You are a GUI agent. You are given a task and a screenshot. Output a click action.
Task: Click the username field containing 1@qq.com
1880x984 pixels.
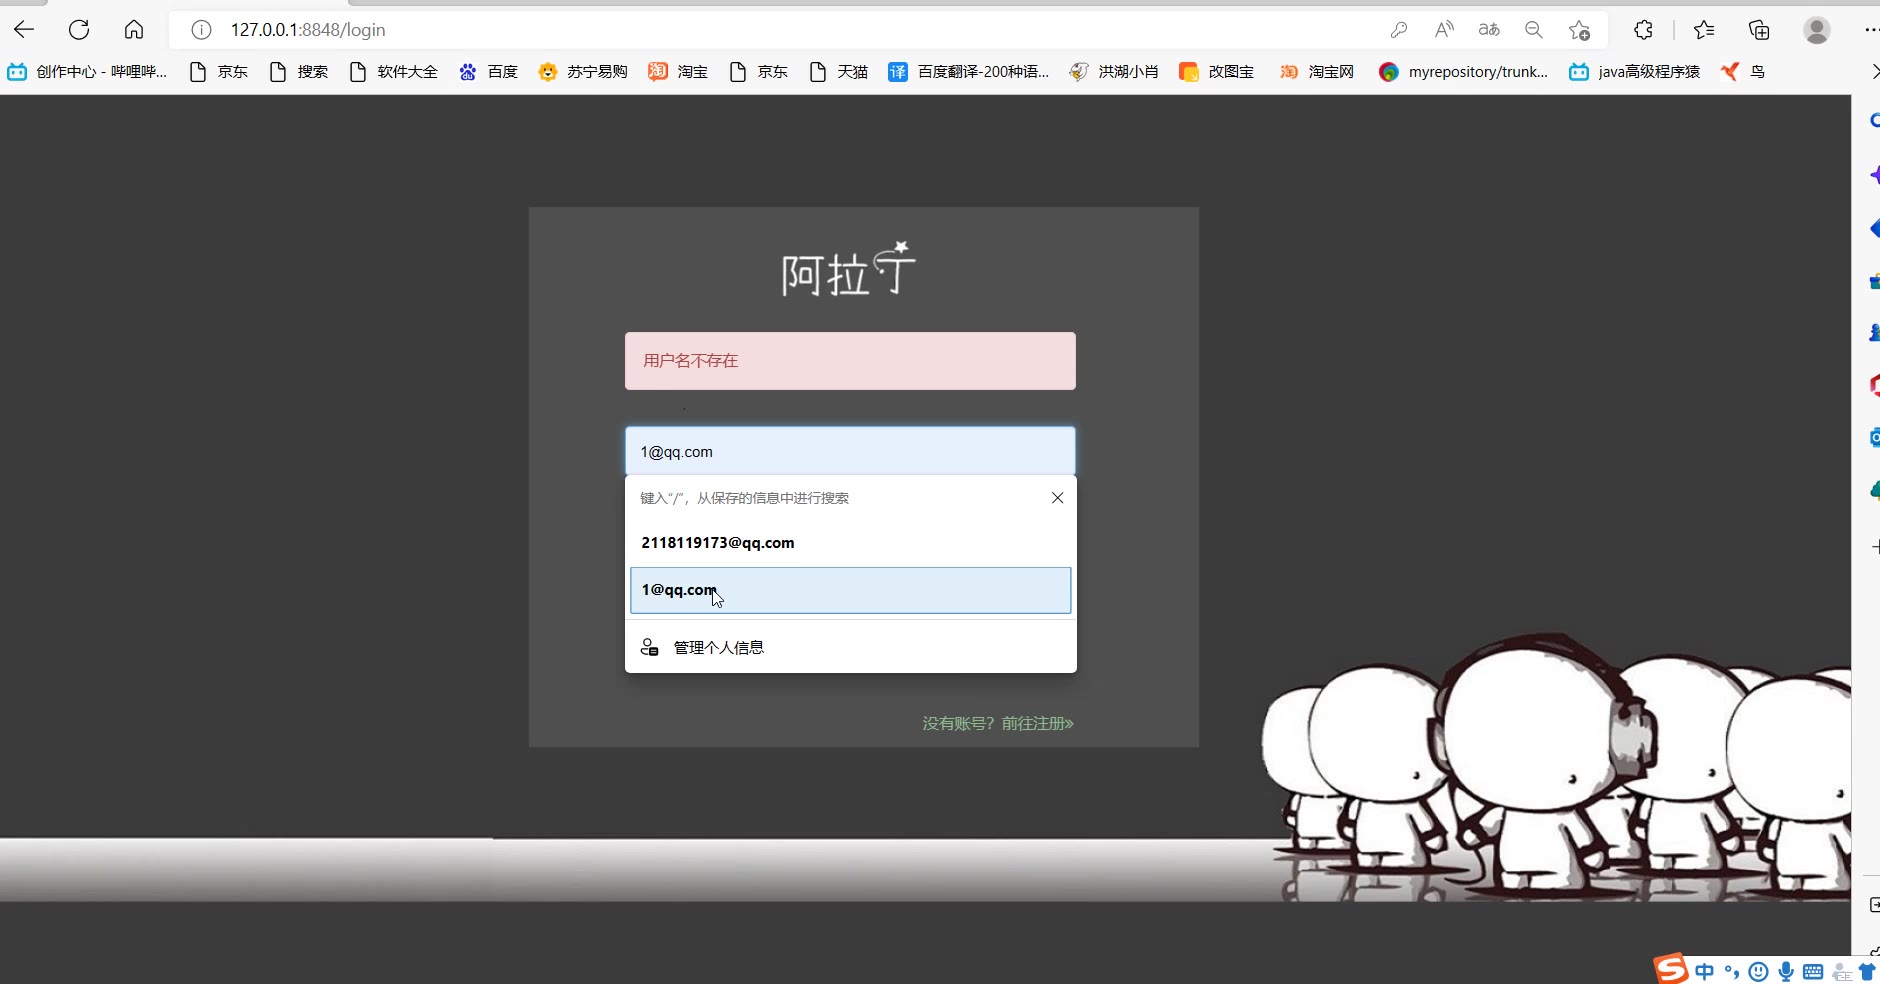(x=850, y=452)
